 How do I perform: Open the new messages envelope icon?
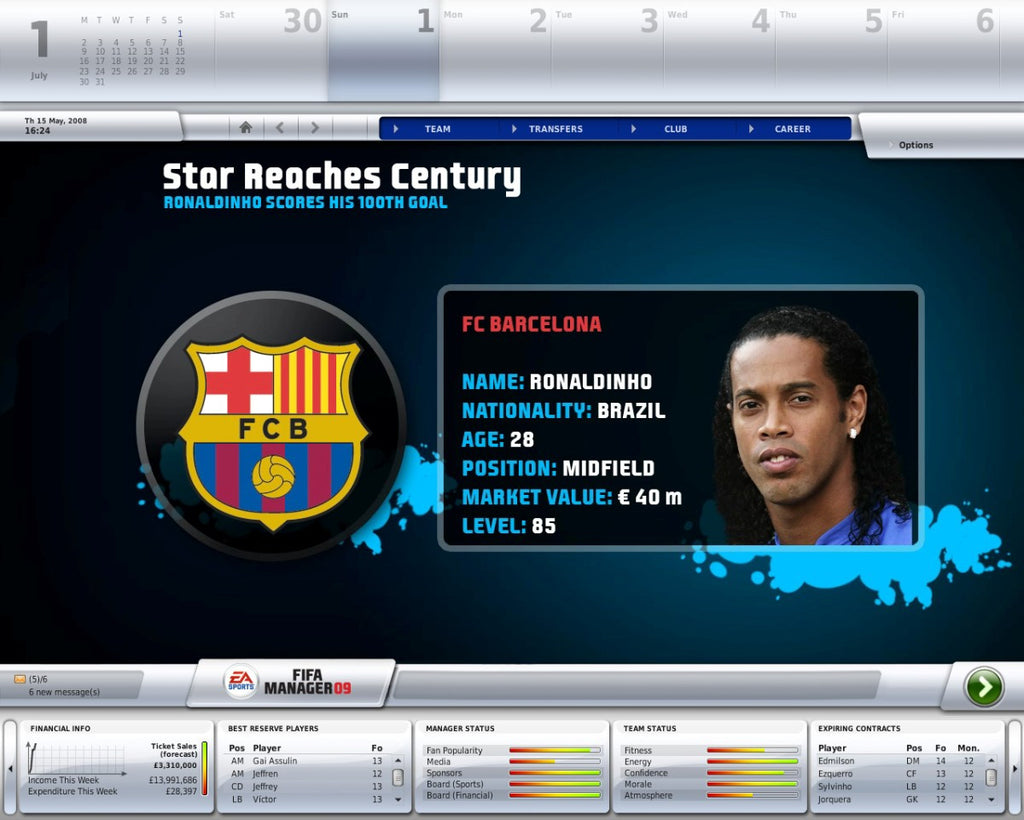[x=19, y=679]
